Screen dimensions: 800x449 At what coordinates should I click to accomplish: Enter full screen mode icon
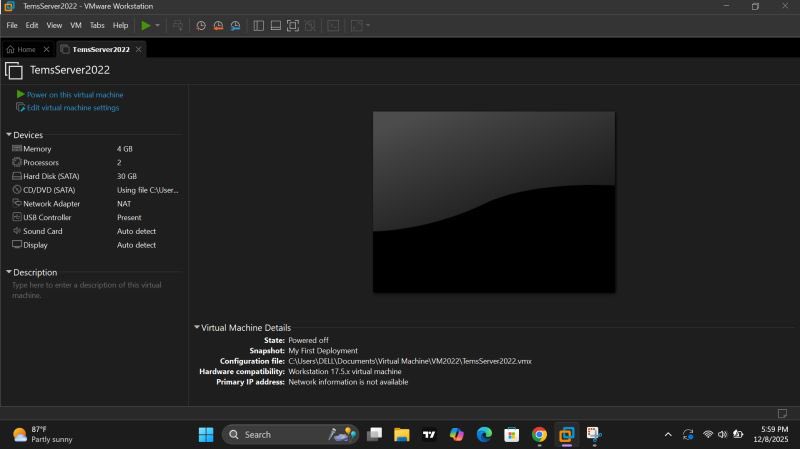293,26
